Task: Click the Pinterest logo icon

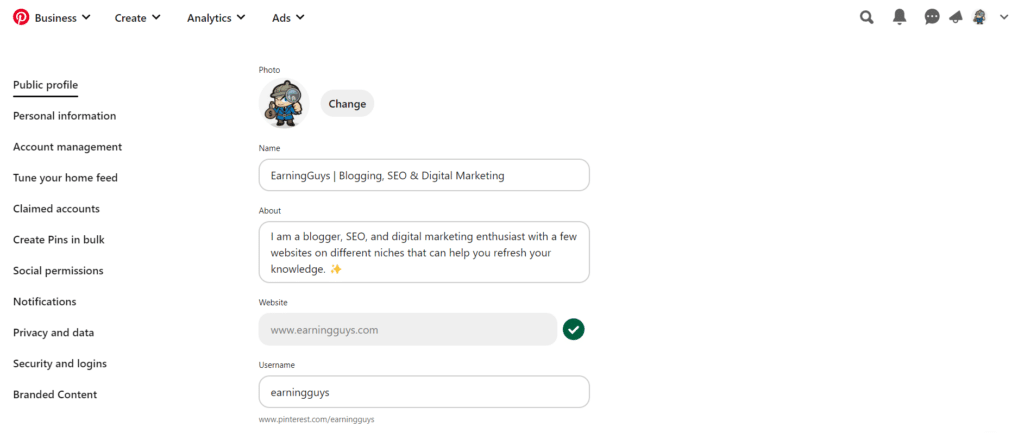Action: tap(21, 17)
